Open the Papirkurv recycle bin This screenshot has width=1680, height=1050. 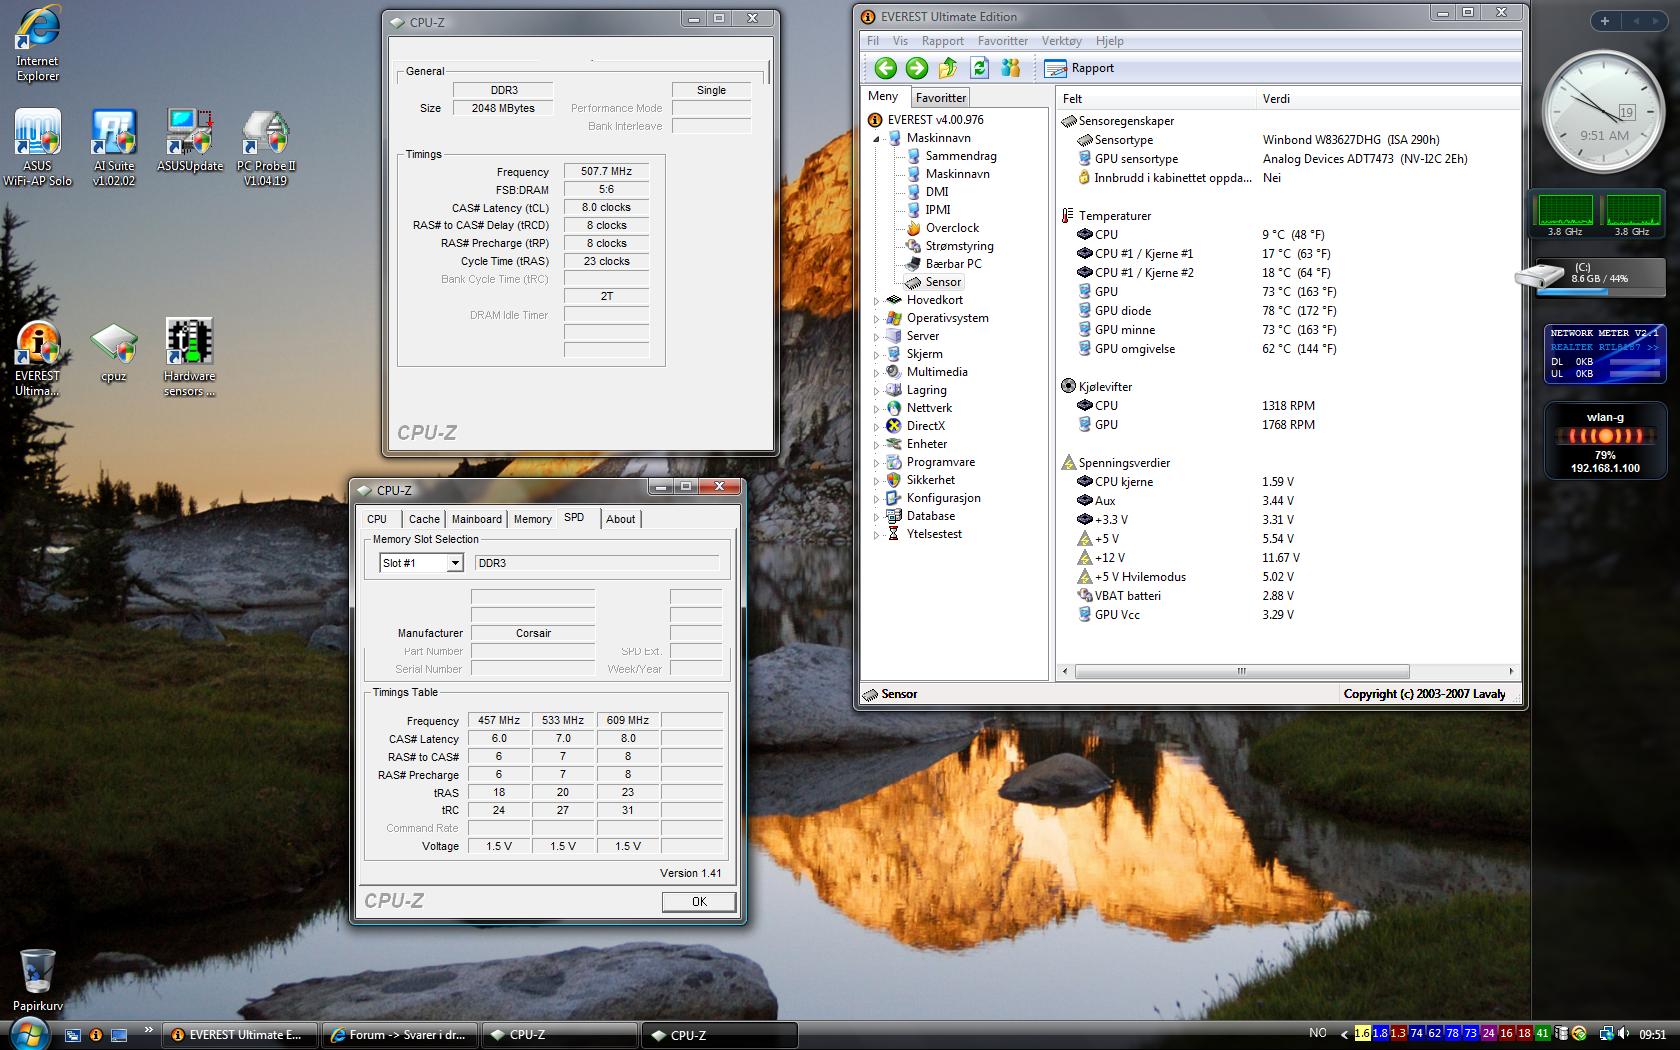[x=37, y=980]
